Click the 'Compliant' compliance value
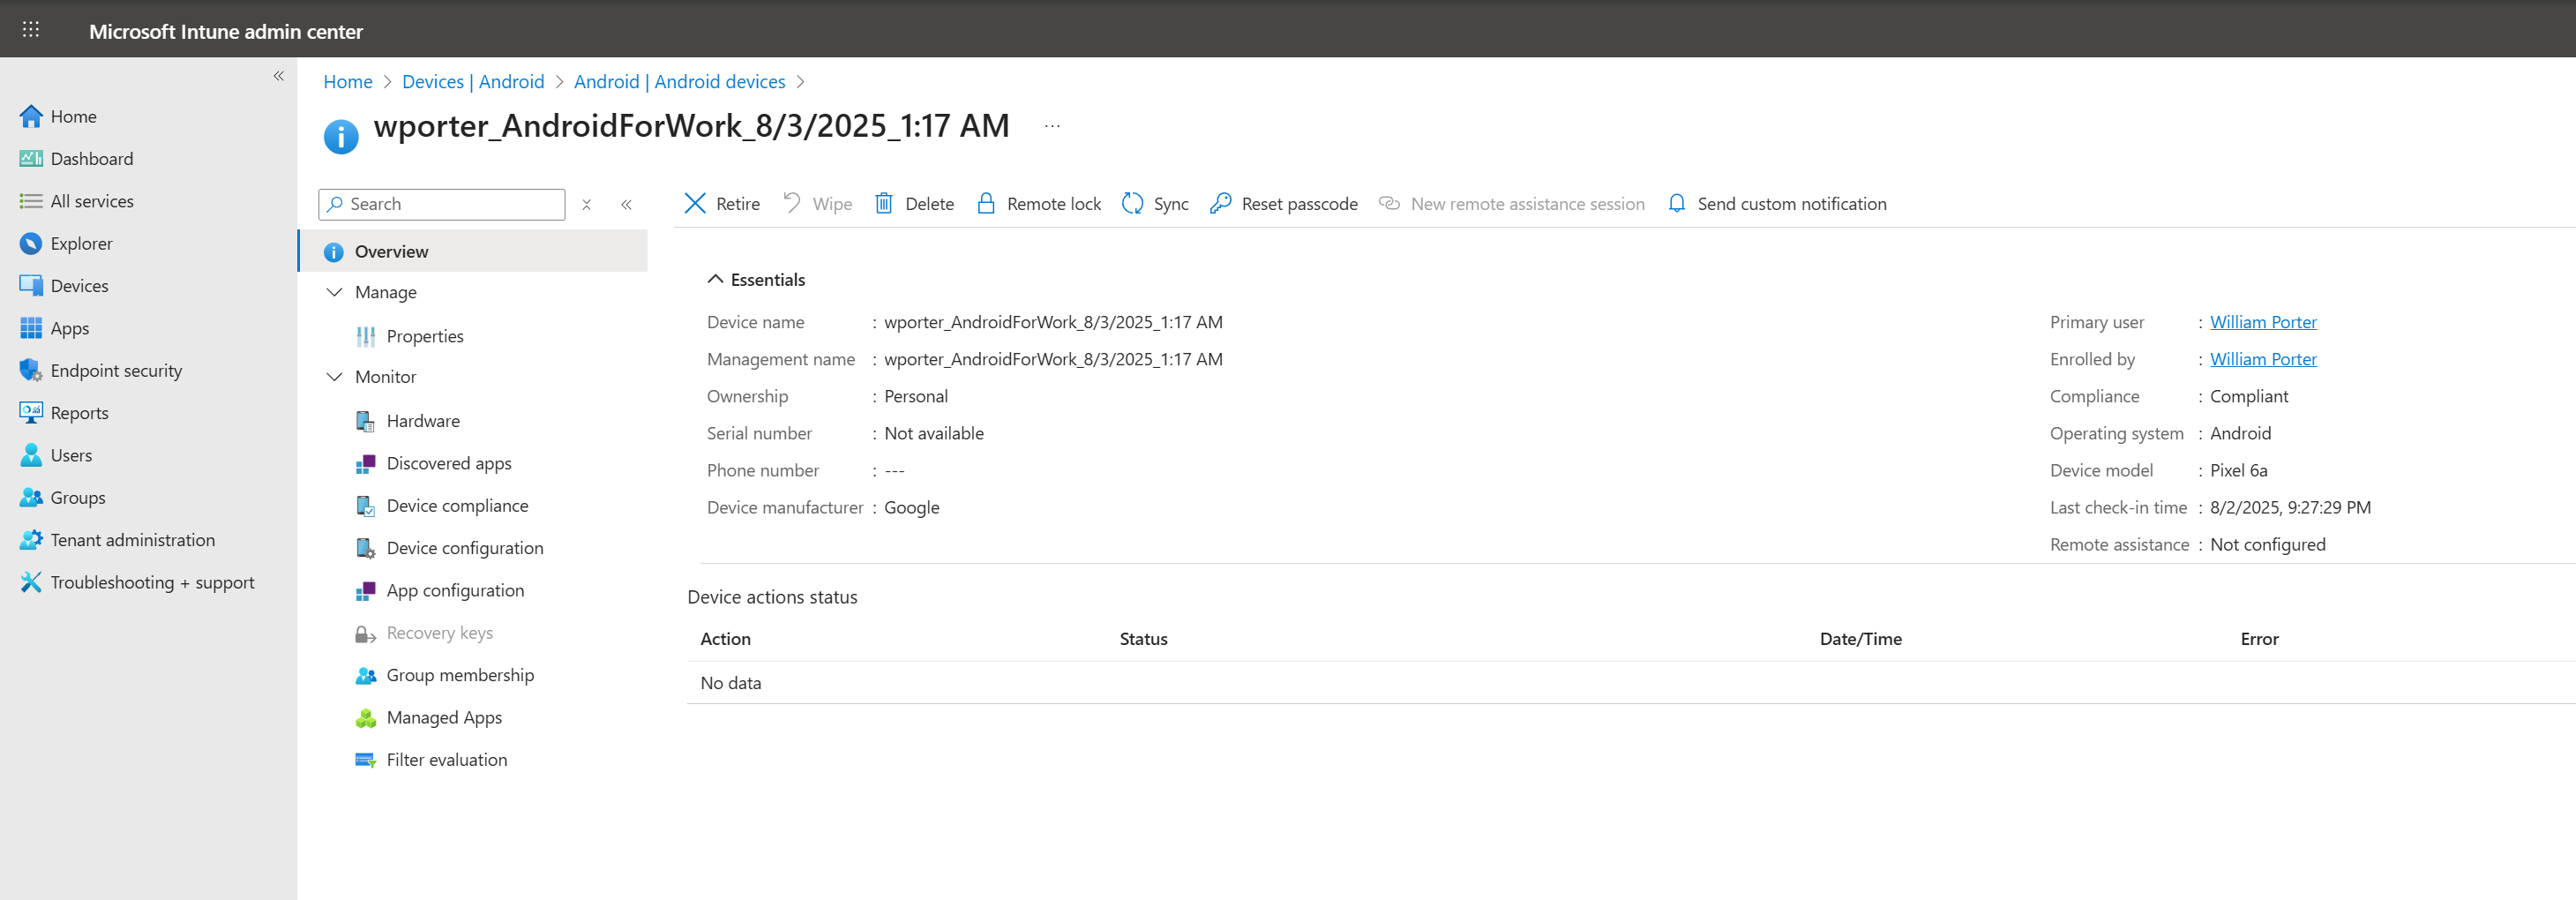The image size is (2576, 900). click(x=2249, y=396)
